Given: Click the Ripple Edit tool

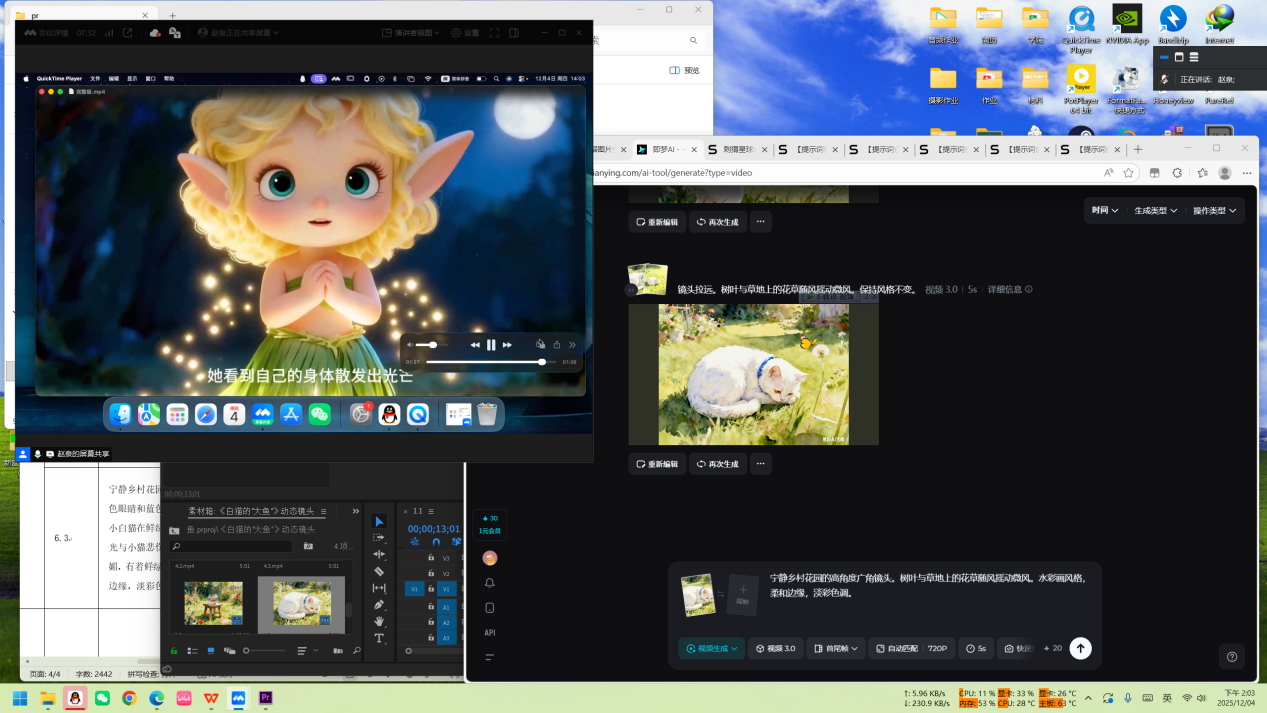Looking at the screenshot, I should pos(379,554).
